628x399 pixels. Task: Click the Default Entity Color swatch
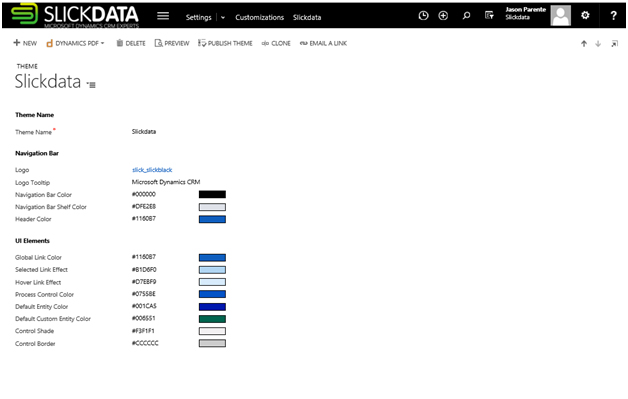pyautogui.click(x=212, y=306)
